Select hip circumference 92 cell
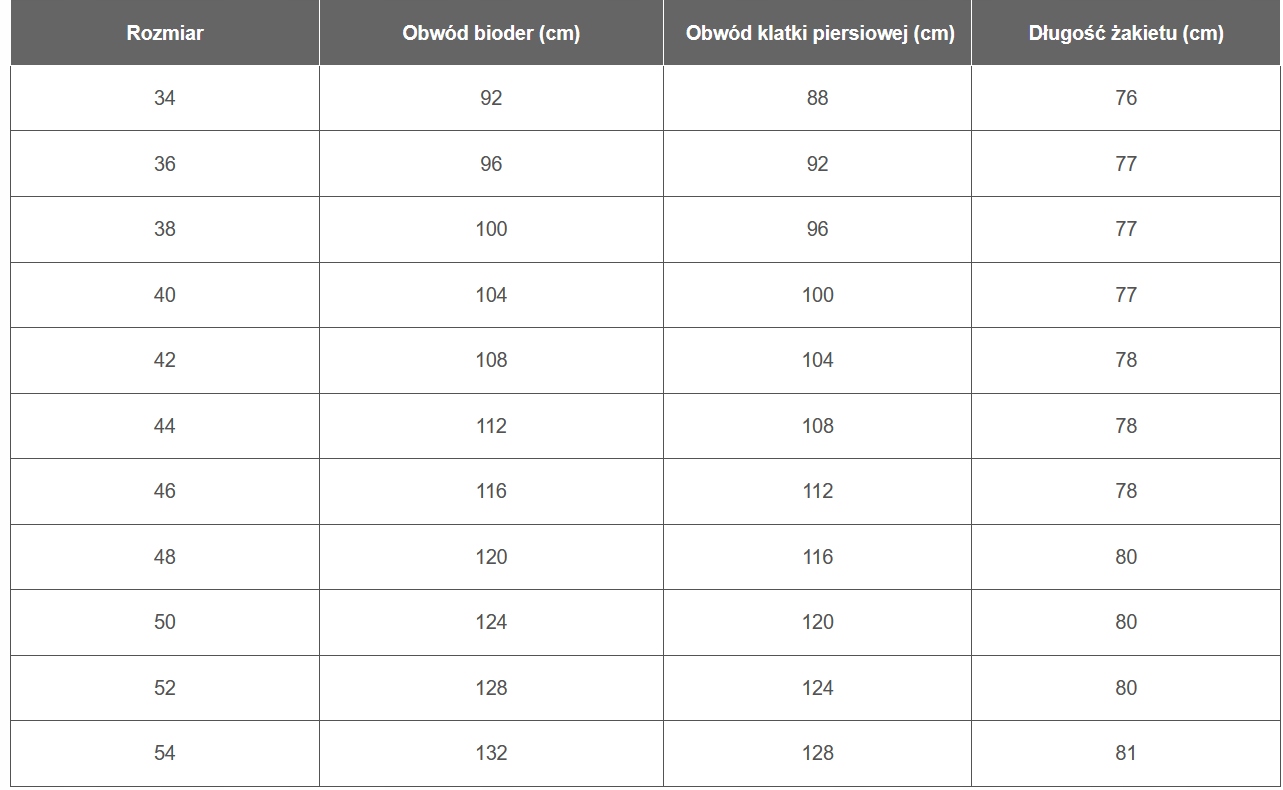 (491, 98)
